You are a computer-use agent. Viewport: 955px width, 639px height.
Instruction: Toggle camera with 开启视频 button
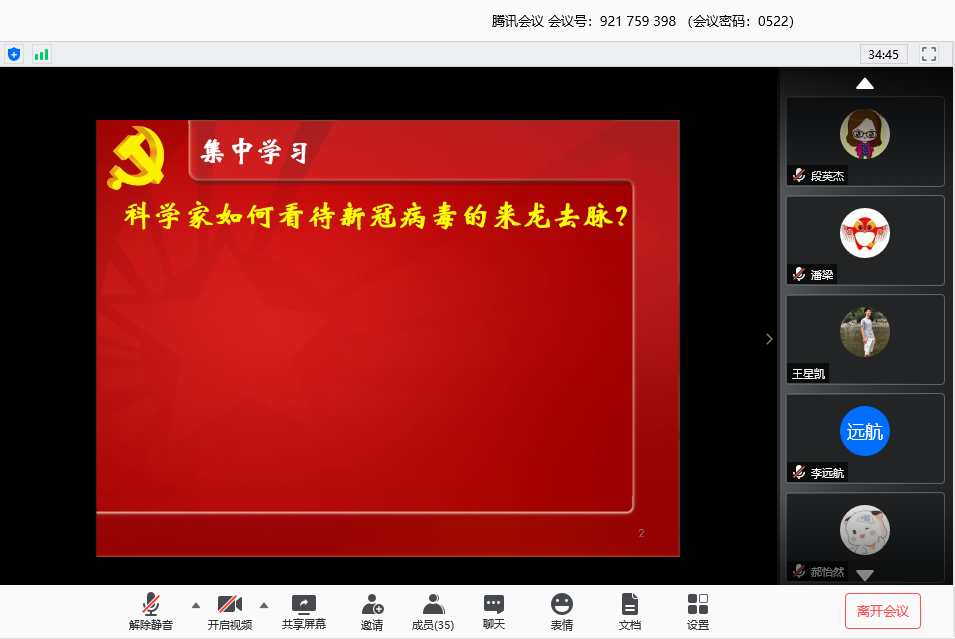click(229, 610)
